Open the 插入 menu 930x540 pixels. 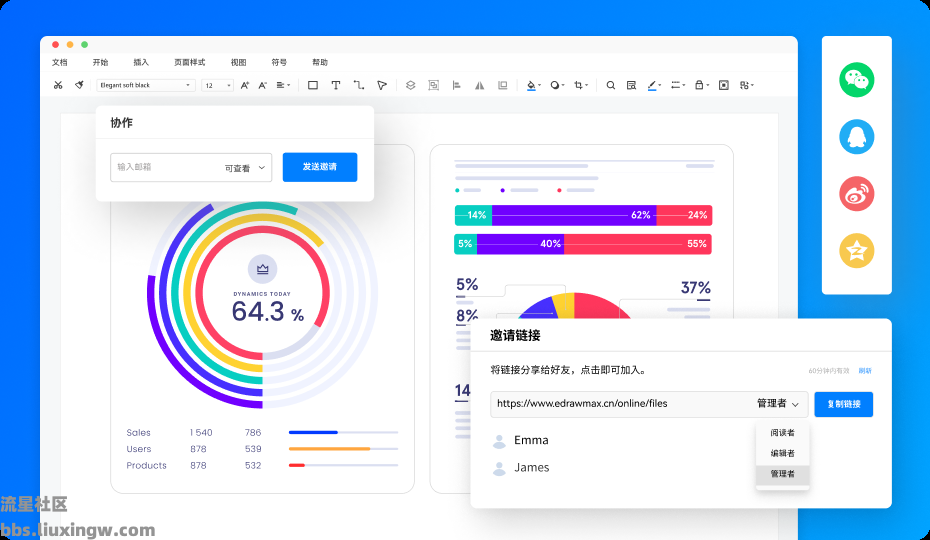click(141, 62)
